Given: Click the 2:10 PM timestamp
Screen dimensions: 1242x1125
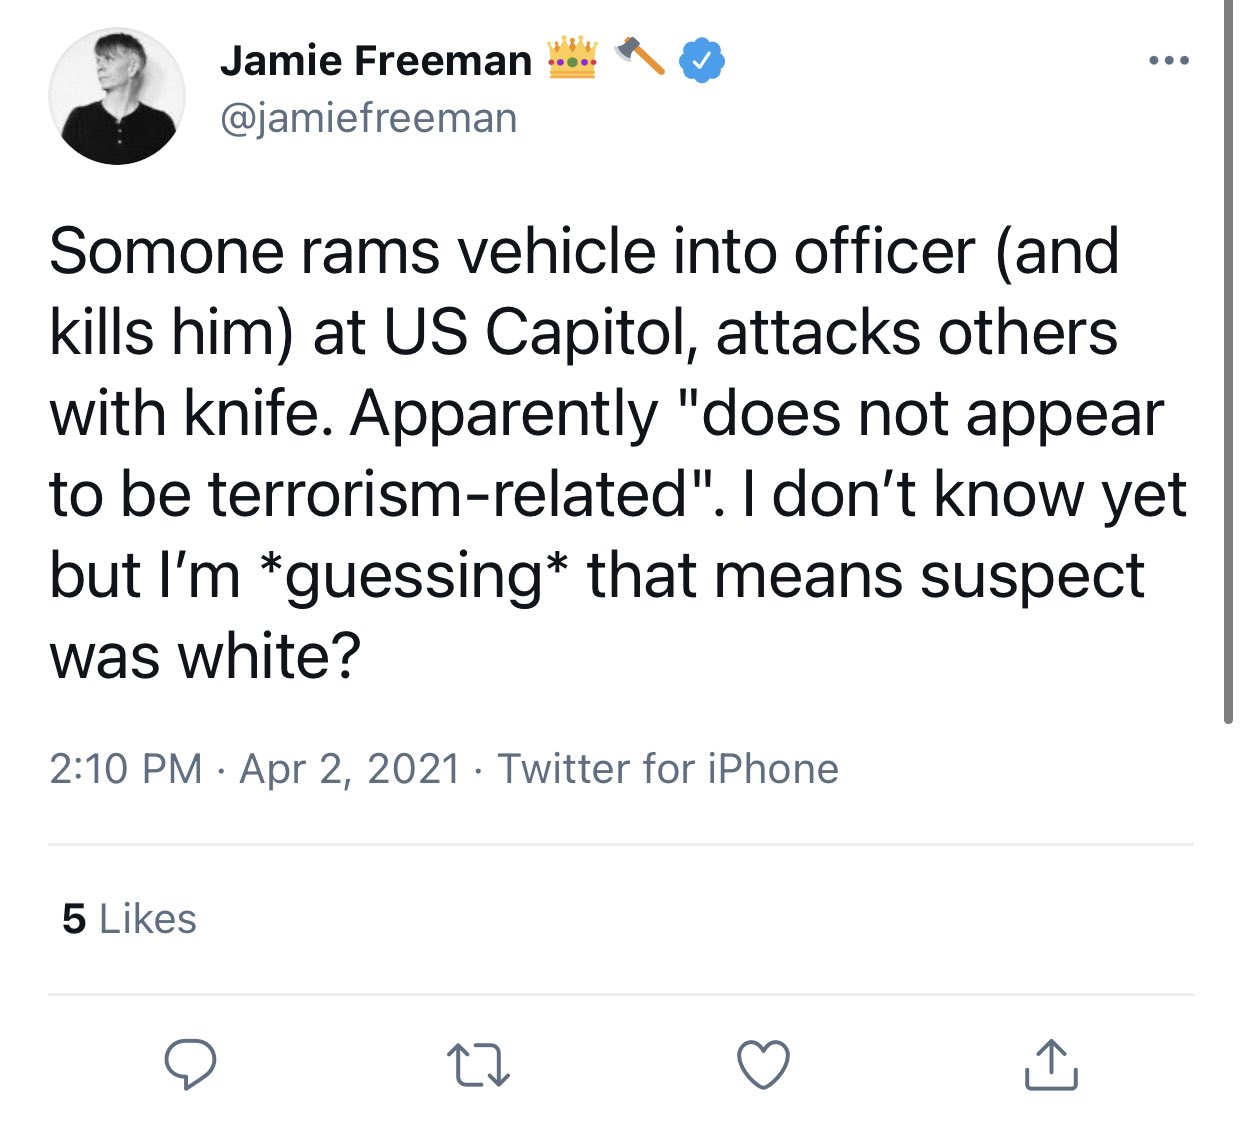Looking at the screenshot, I should coord(125,769).
